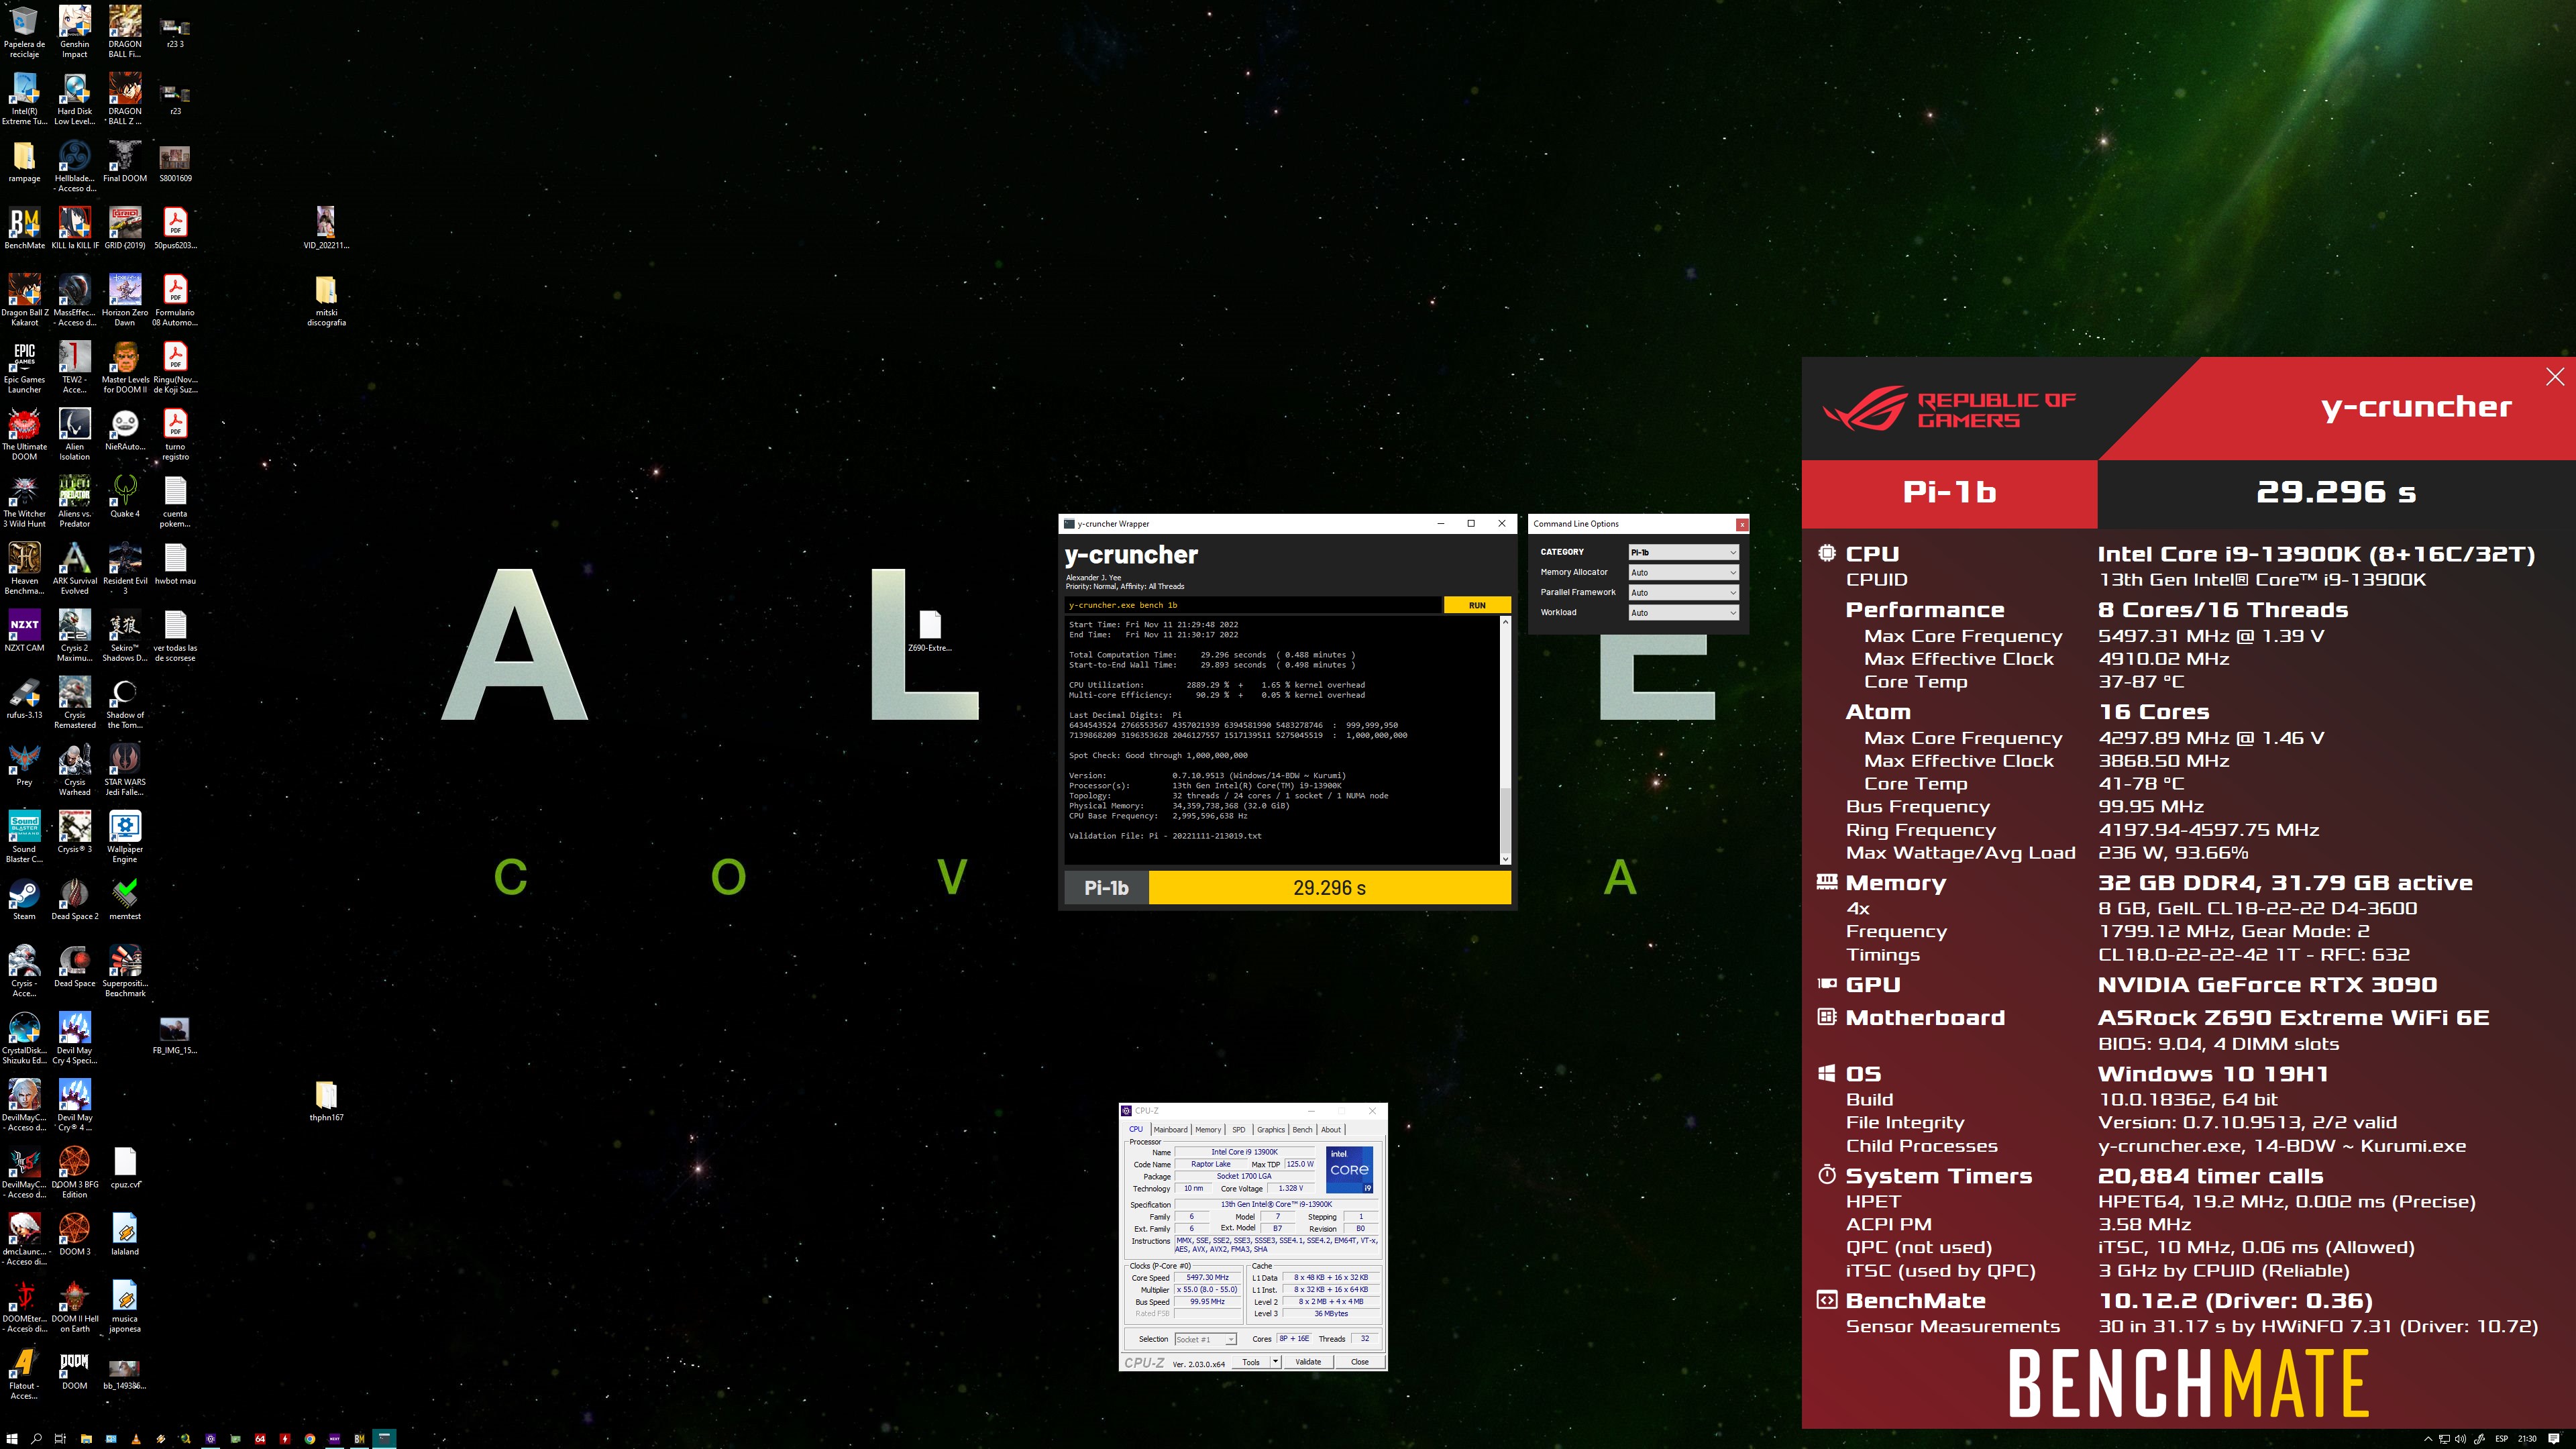The height and width of the screenshot is (1449, 2576).
Task: Switch to the SPD tab in CPU-Z
Action: [x=1239, y=1129]
